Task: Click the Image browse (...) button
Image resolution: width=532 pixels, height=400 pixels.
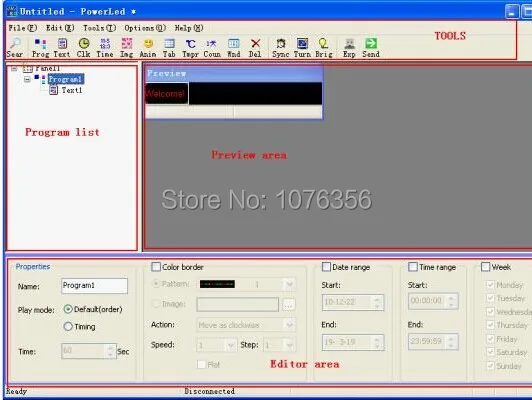Action: 288,304
